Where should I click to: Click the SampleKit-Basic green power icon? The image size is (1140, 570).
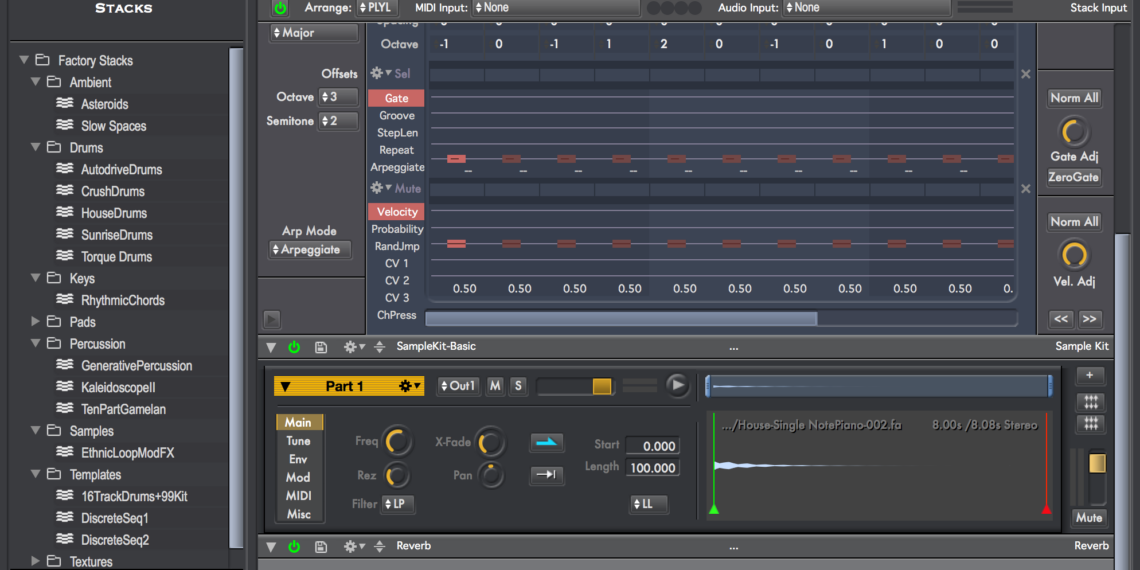(x=294, y=347)
